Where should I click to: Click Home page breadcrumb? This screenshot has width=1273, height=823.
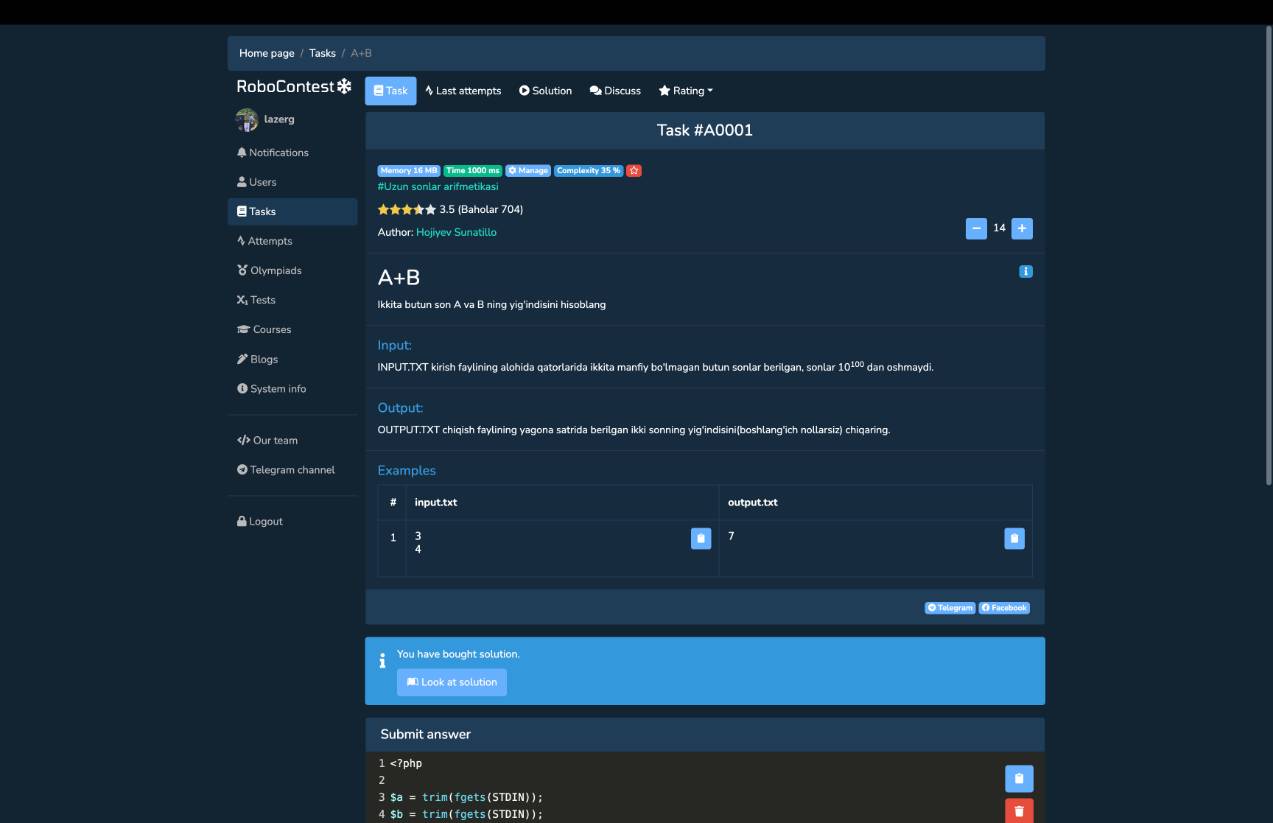[267, 53]
